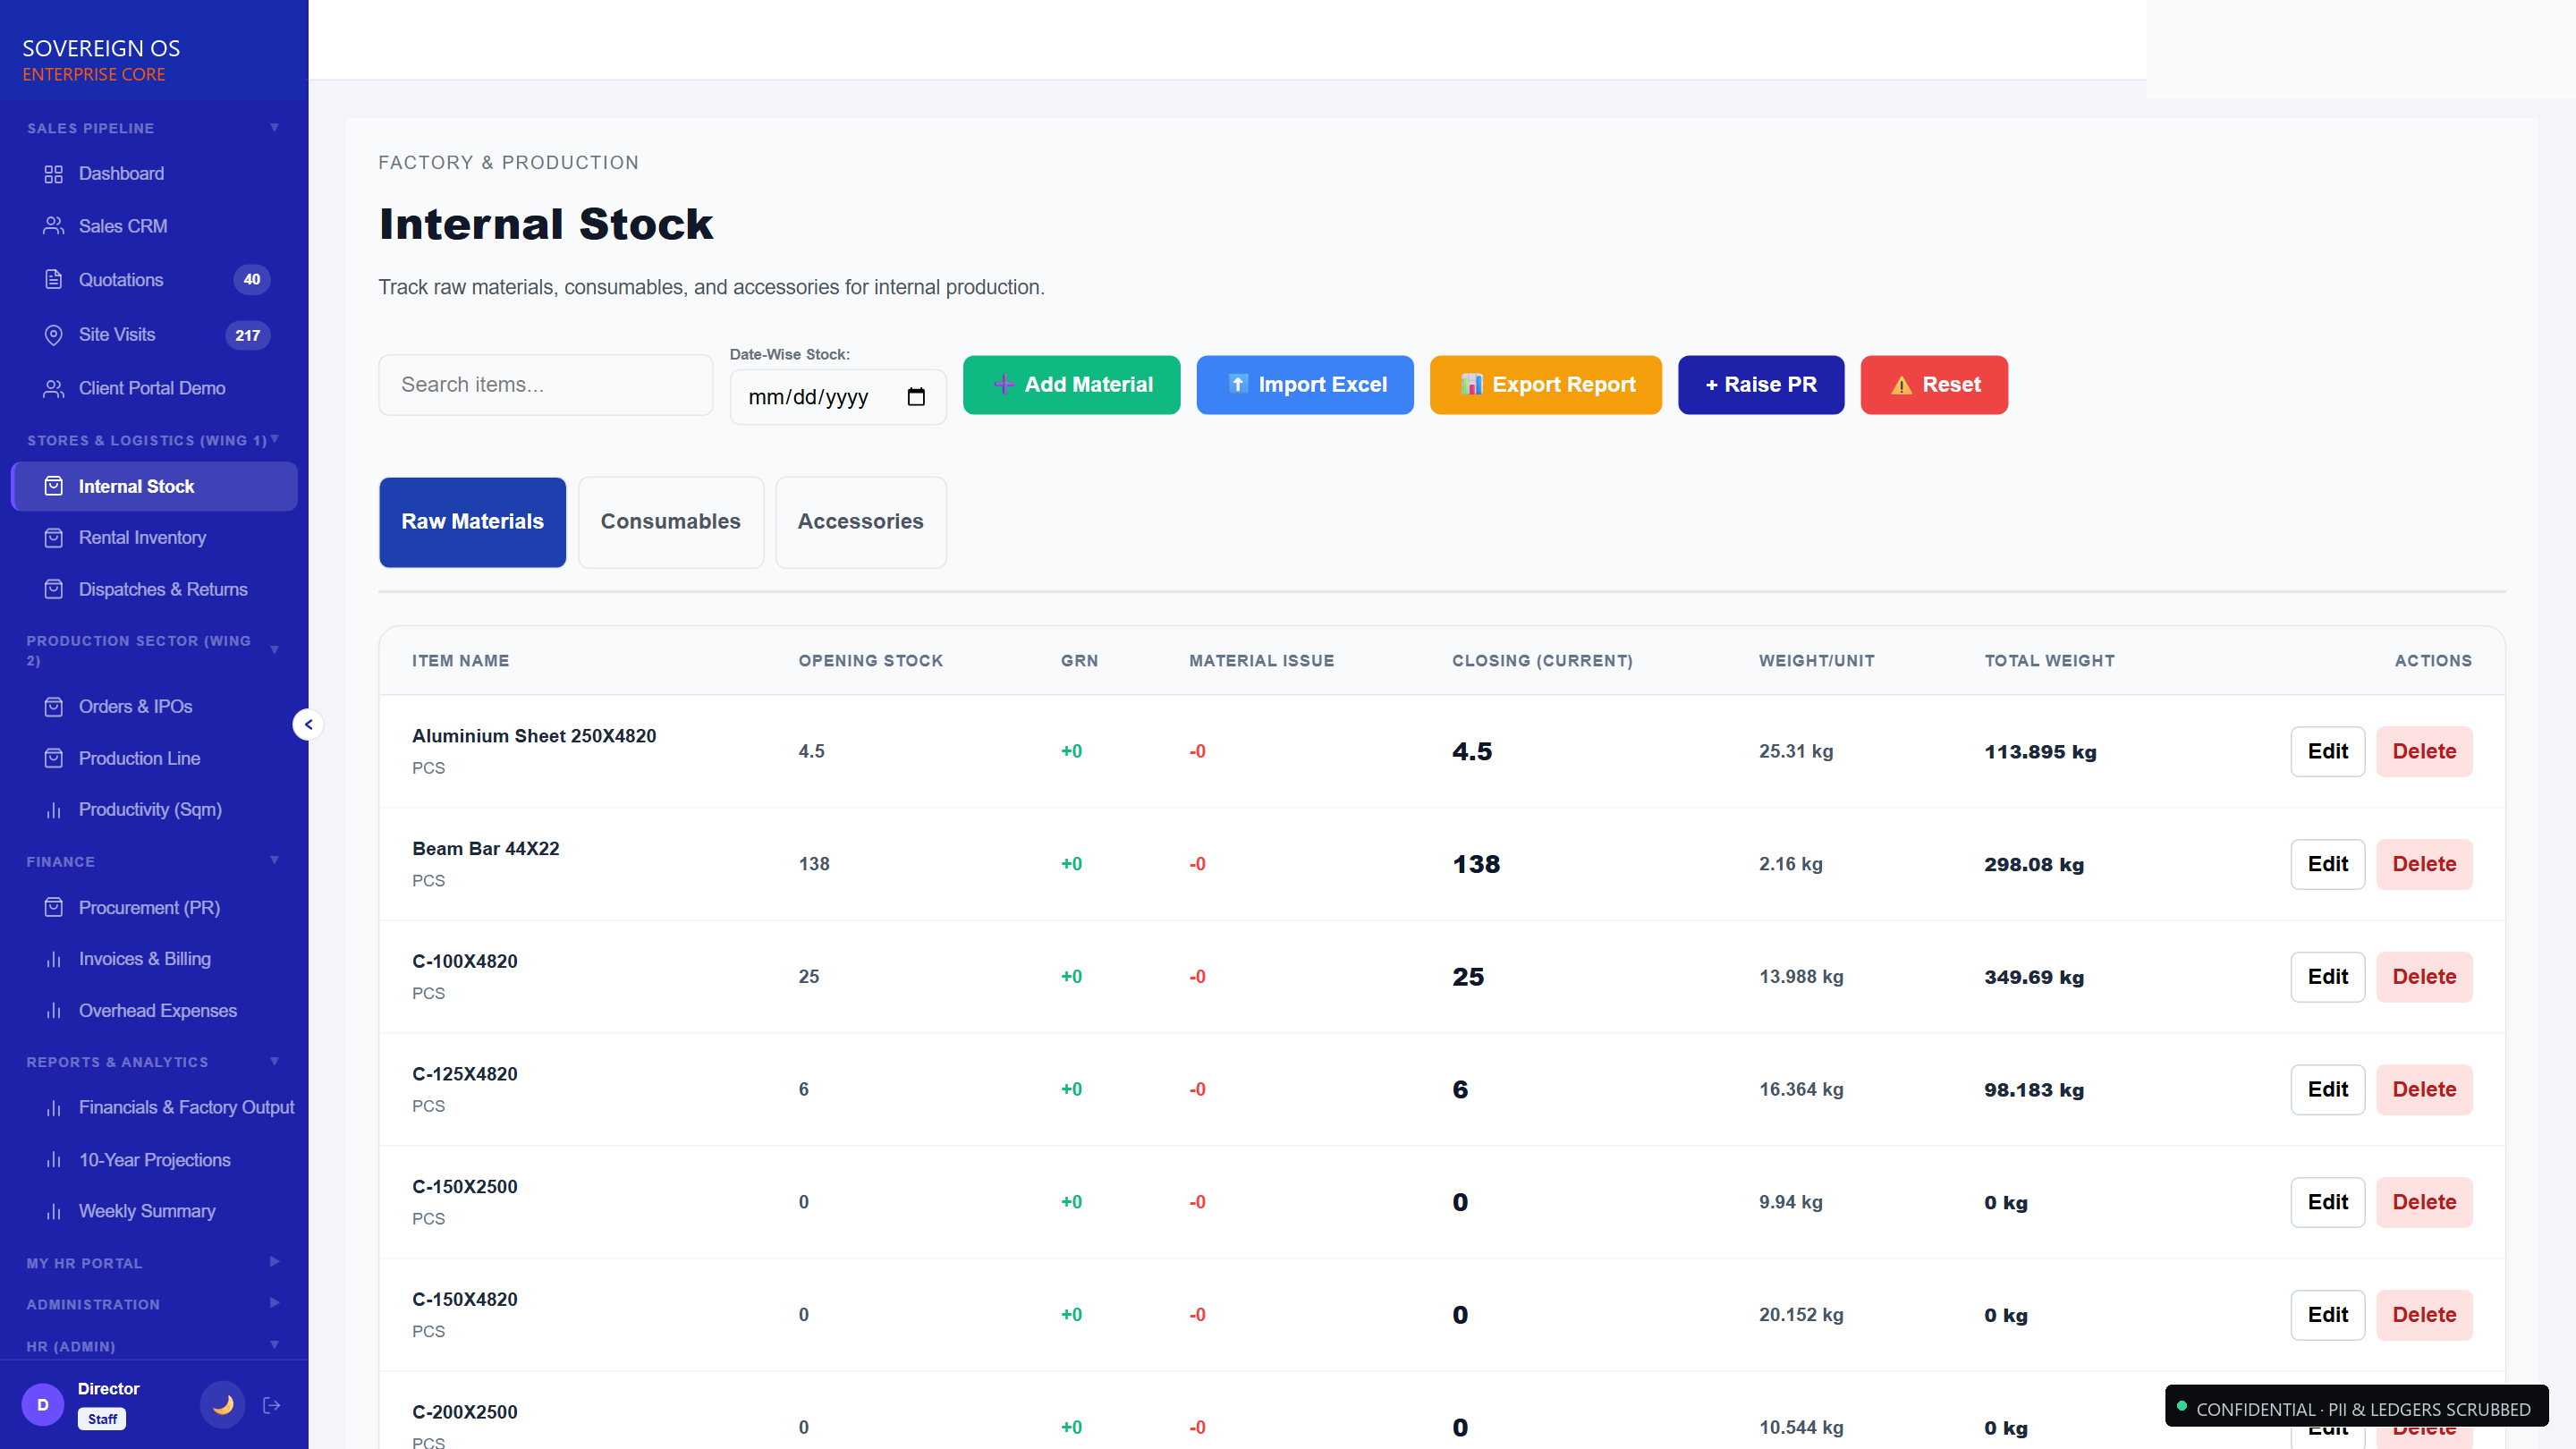Viewport: 2576px width, 1449px height.
Task: Click the Export Report button
Action: (x=1546, y=385)
